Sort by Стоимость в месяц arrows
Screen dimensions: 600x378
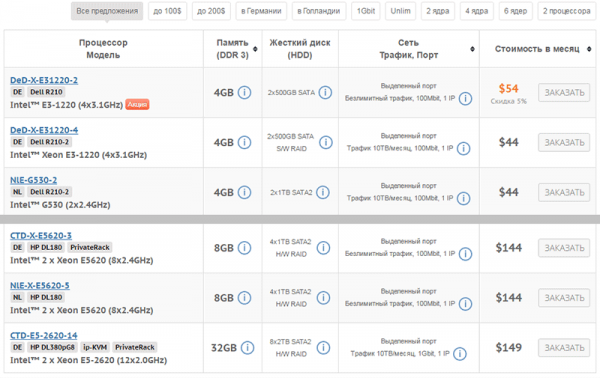[x=589, y=49]
